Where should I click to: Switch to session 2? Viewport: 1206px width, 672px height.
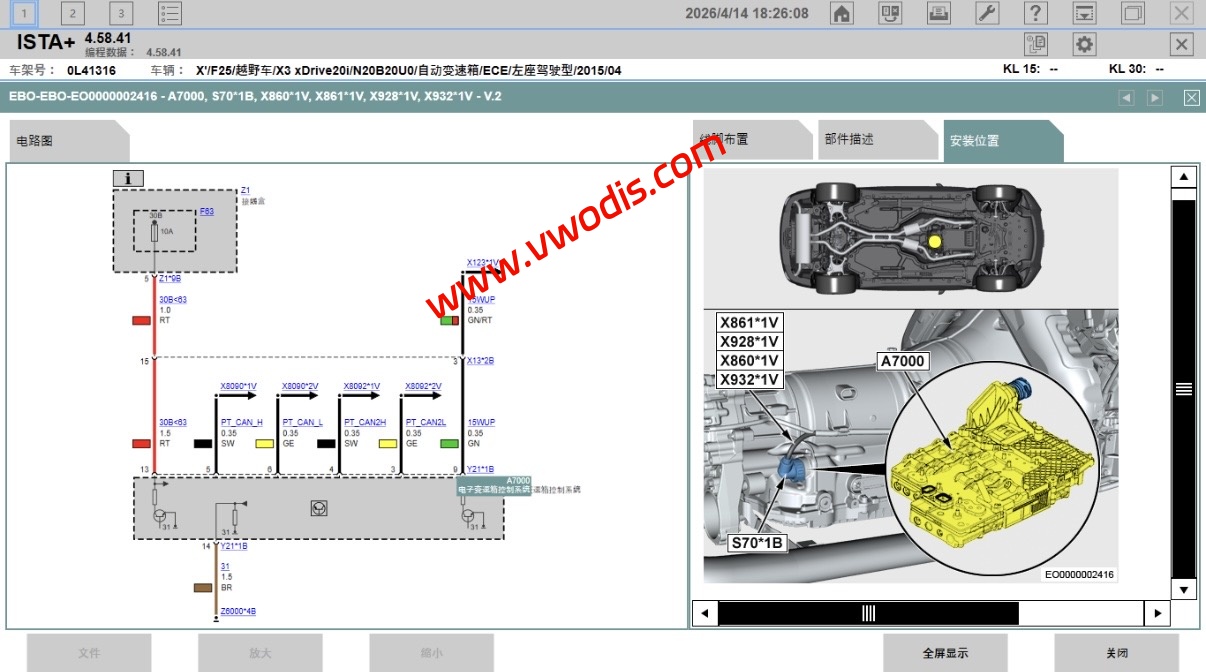pos(72,13)
